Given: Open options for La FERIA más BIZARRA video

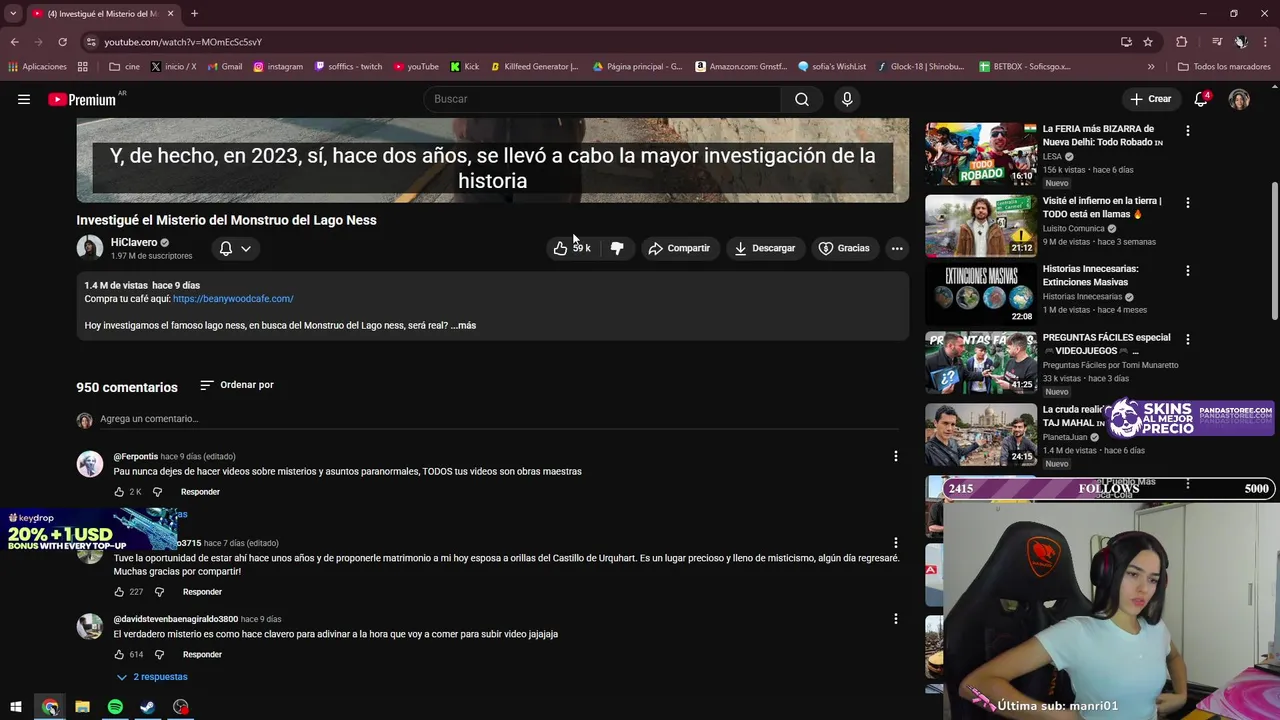Looking at the screenshot, I should tap(1188, 131).
